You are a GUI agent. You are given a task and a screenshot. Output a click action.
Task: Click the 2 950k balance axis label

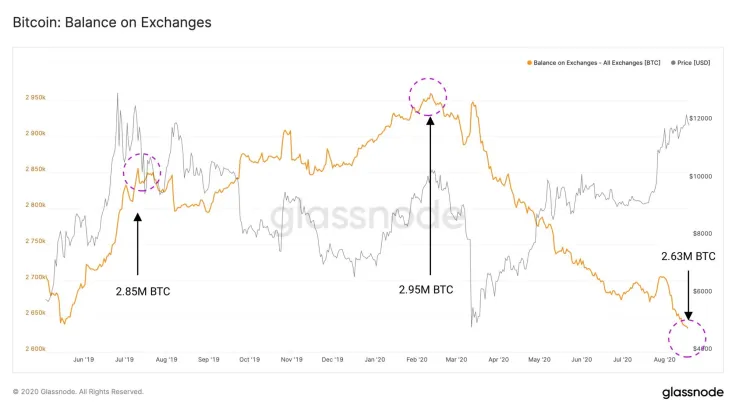click(35, 97)
